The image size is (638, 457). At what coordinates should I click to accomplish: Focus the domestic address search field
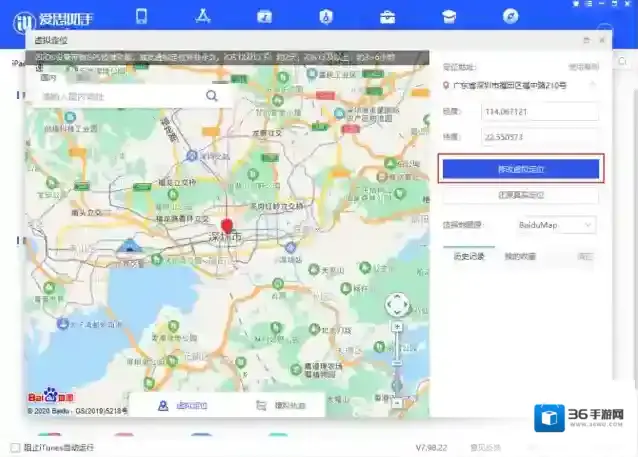pos(122,96)
